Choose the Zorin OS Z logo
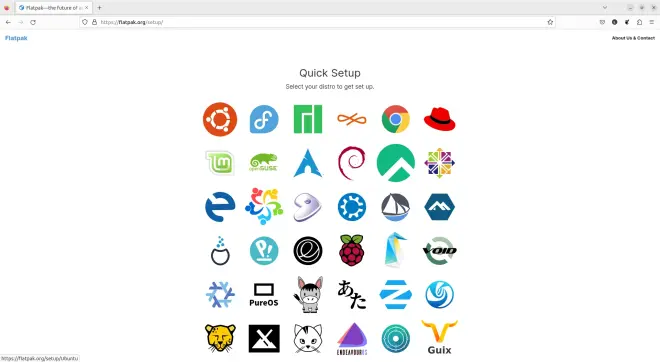 [396, 295]
